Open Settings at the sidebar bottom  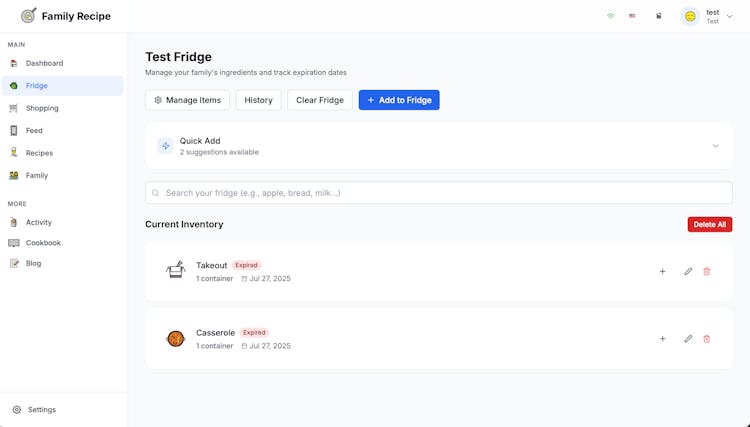42,410
